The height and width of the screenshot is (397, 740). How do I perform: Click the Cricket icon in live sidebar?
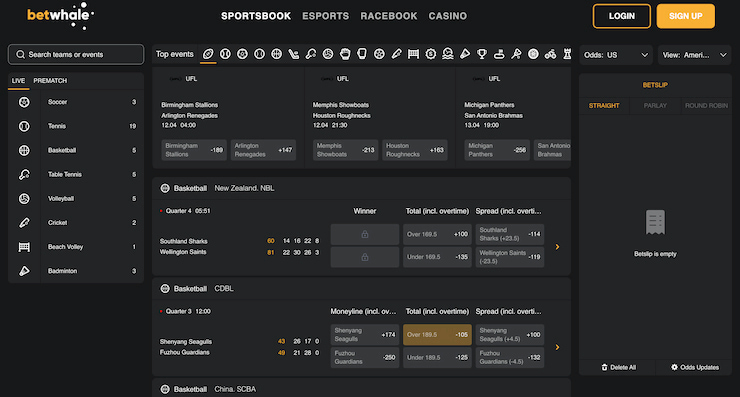pos(24,223)
